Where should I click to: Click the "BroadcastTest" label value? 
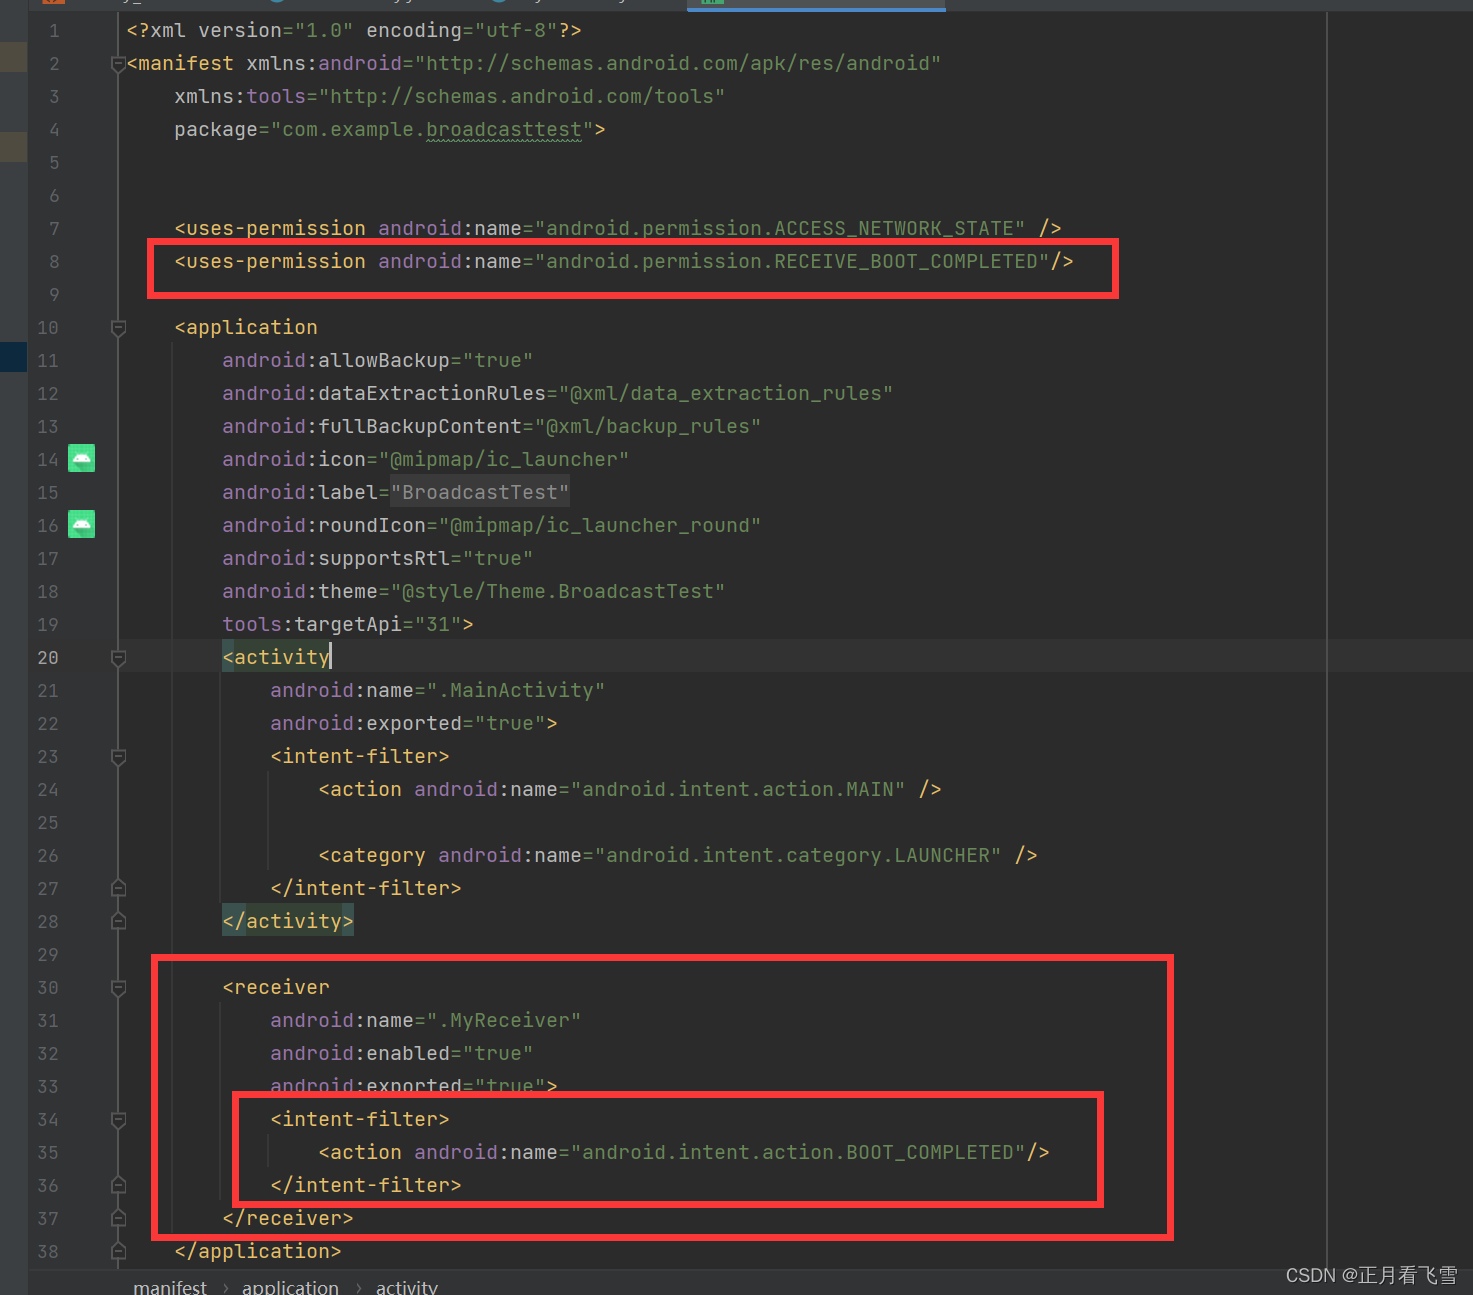(480, 493)
